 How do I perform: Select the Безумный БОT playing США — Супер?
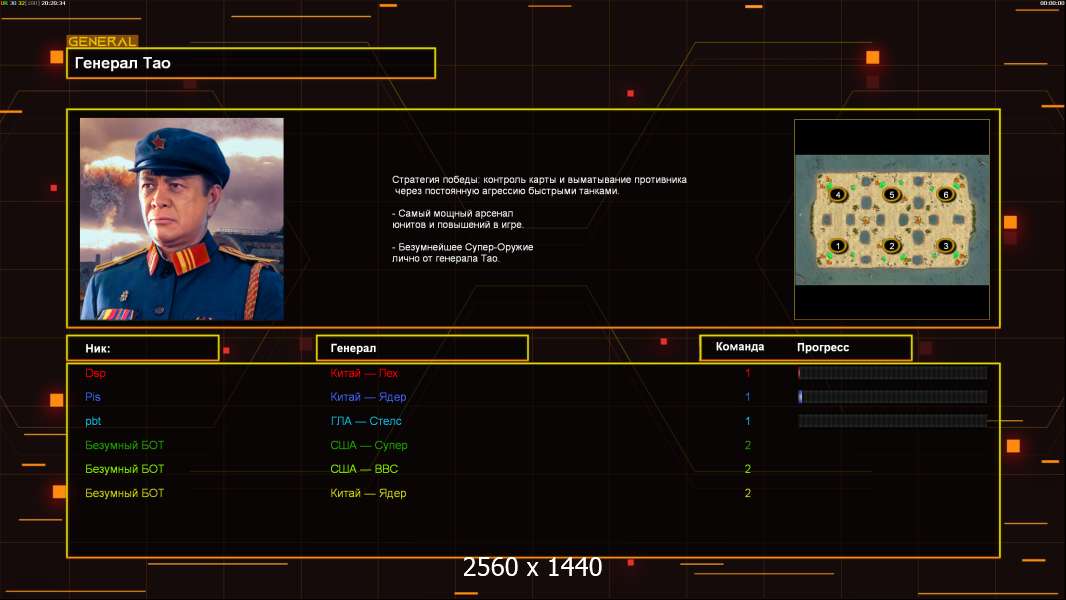(x=124, y=445)
